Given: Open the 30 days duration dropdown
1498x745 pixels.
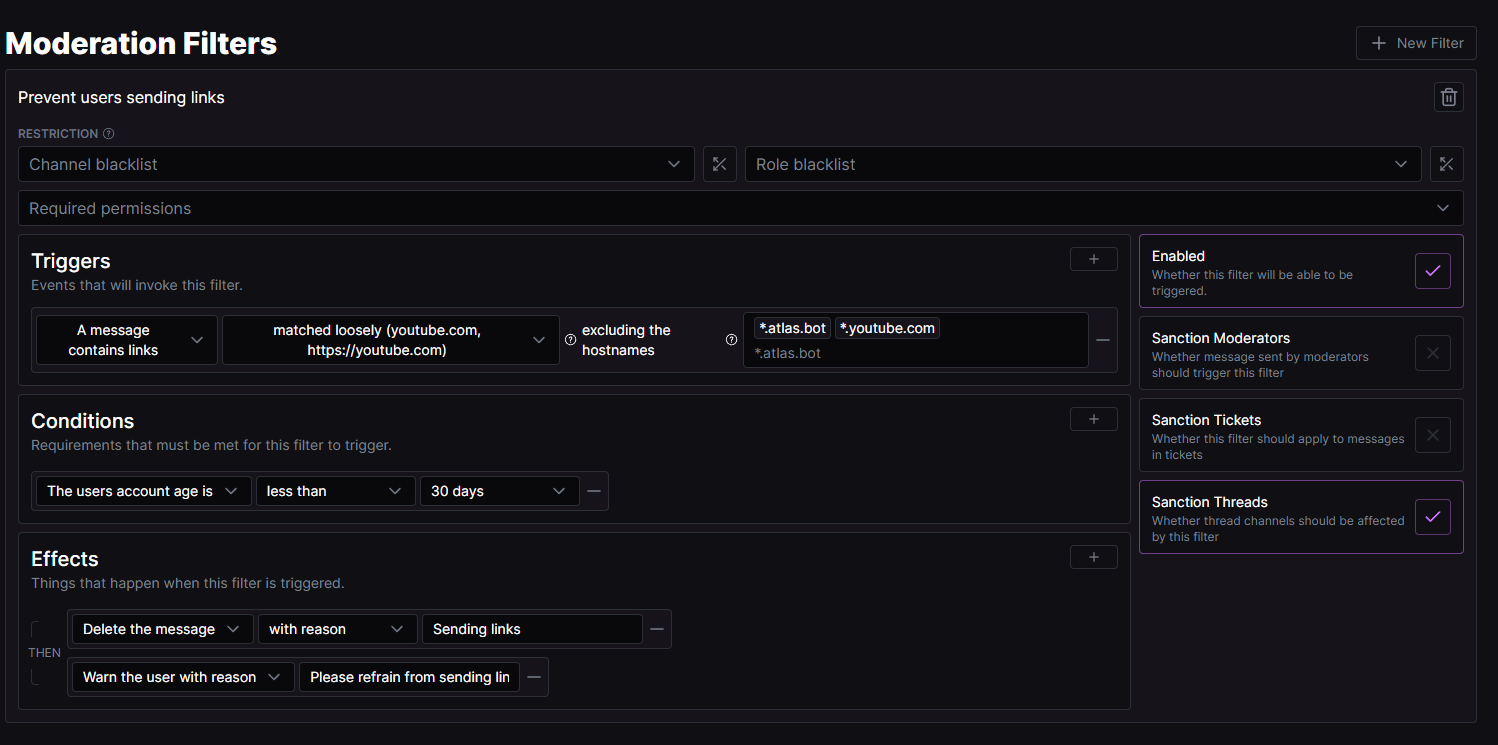Looking at the screenshot, I should [498, 491].
